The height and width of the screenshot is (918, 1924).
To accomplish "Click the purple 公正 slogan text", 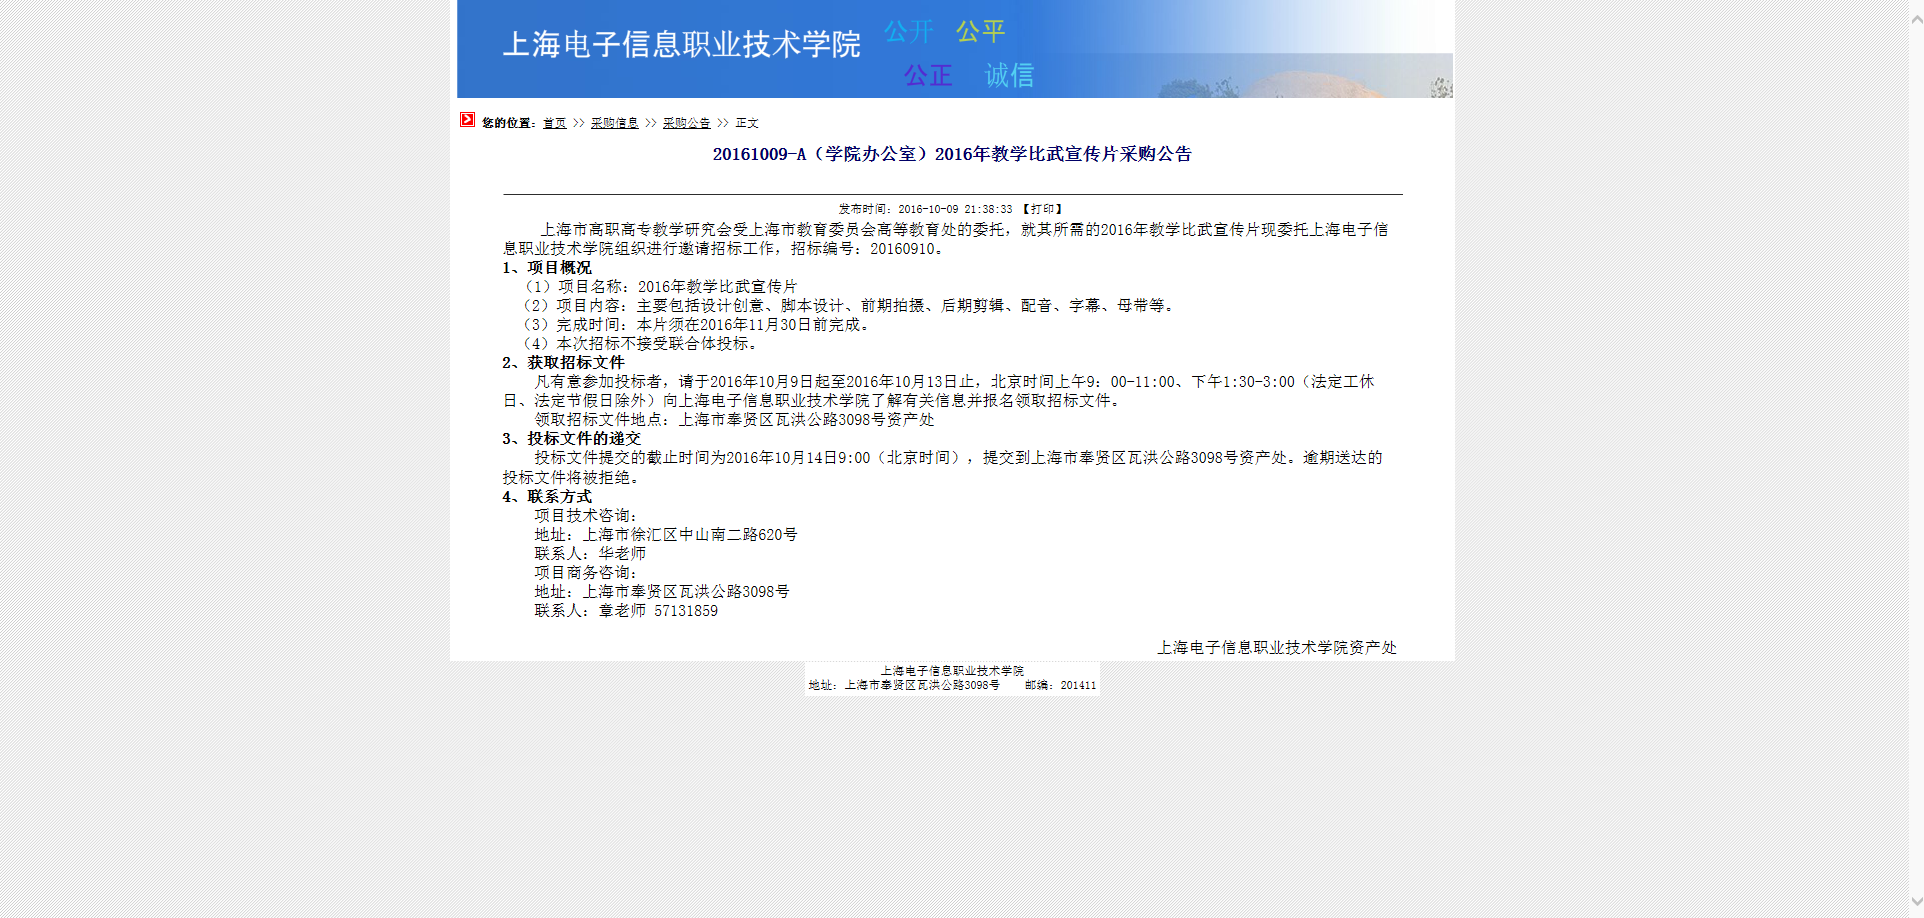I will [x=928, y=75].
